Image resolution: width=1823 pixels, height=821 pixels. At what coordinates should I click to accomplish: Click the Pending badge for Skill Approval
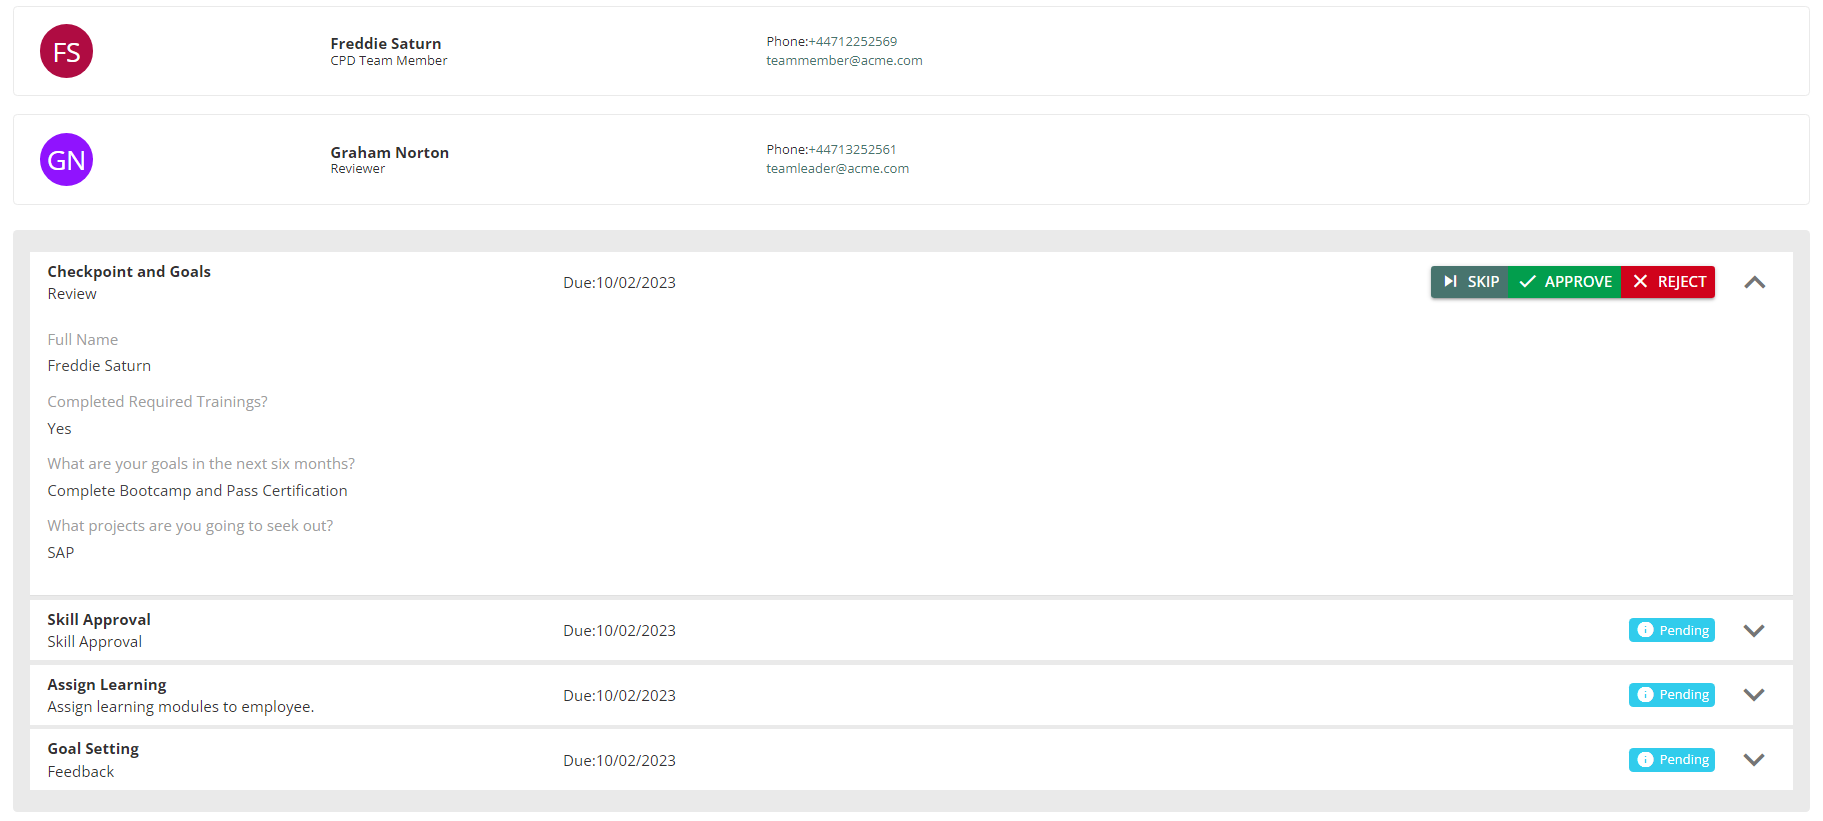1671,631
